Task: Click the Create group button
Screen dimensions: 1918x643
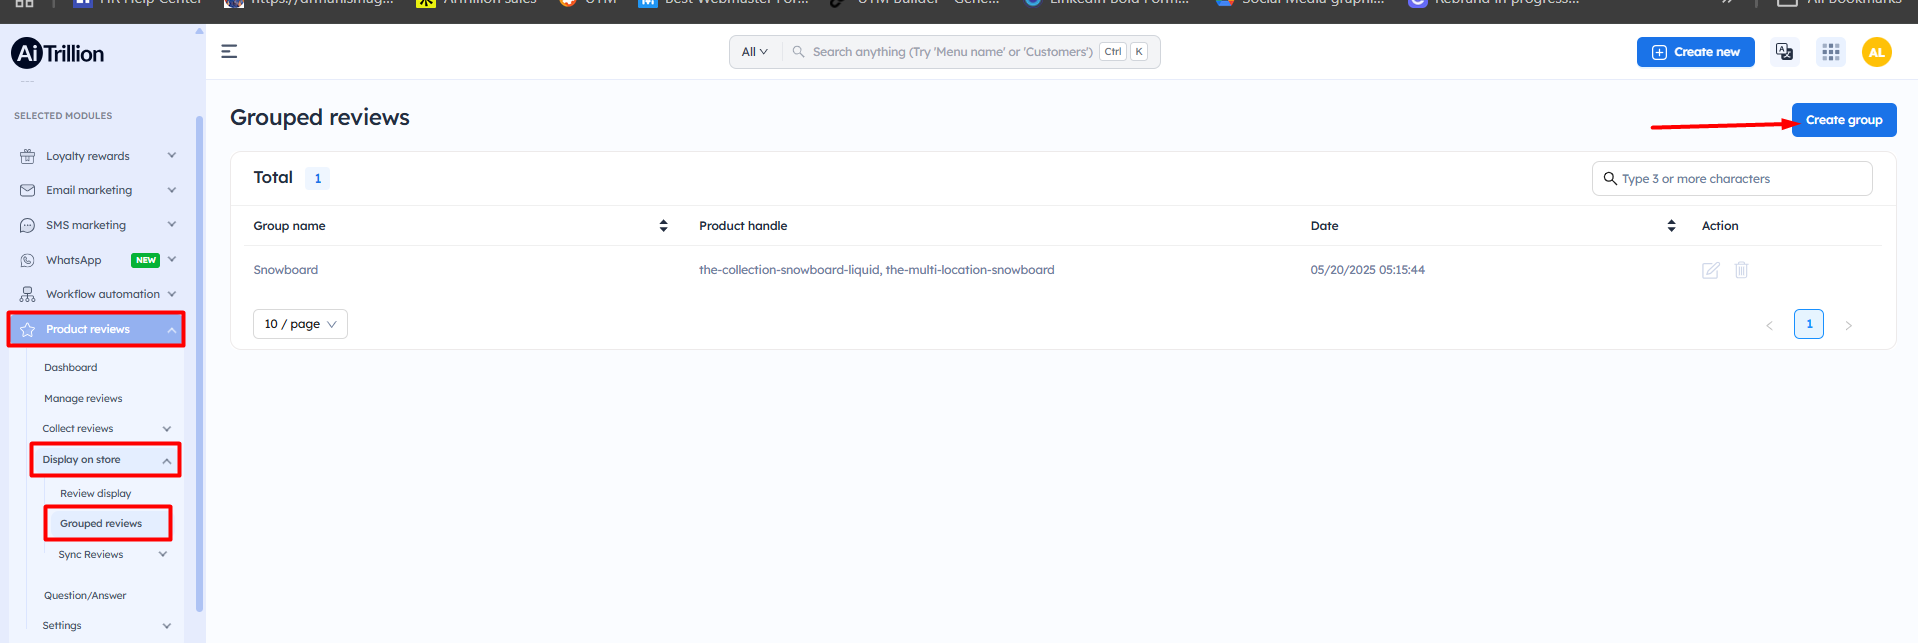Action: 1843,120
